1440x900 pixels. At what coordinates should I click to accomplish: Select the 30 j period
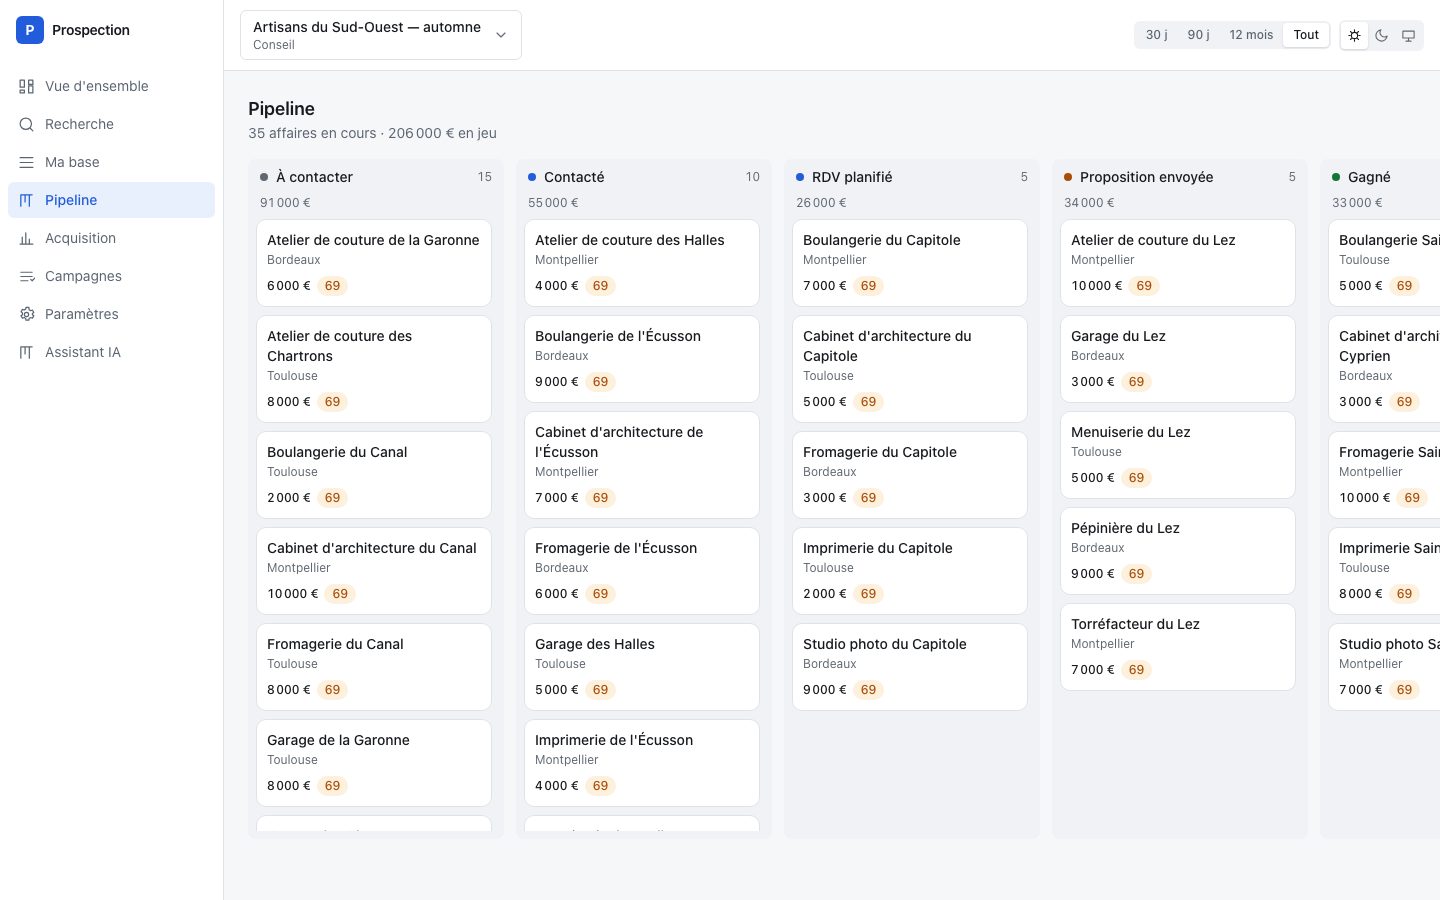click(1157, 35)
